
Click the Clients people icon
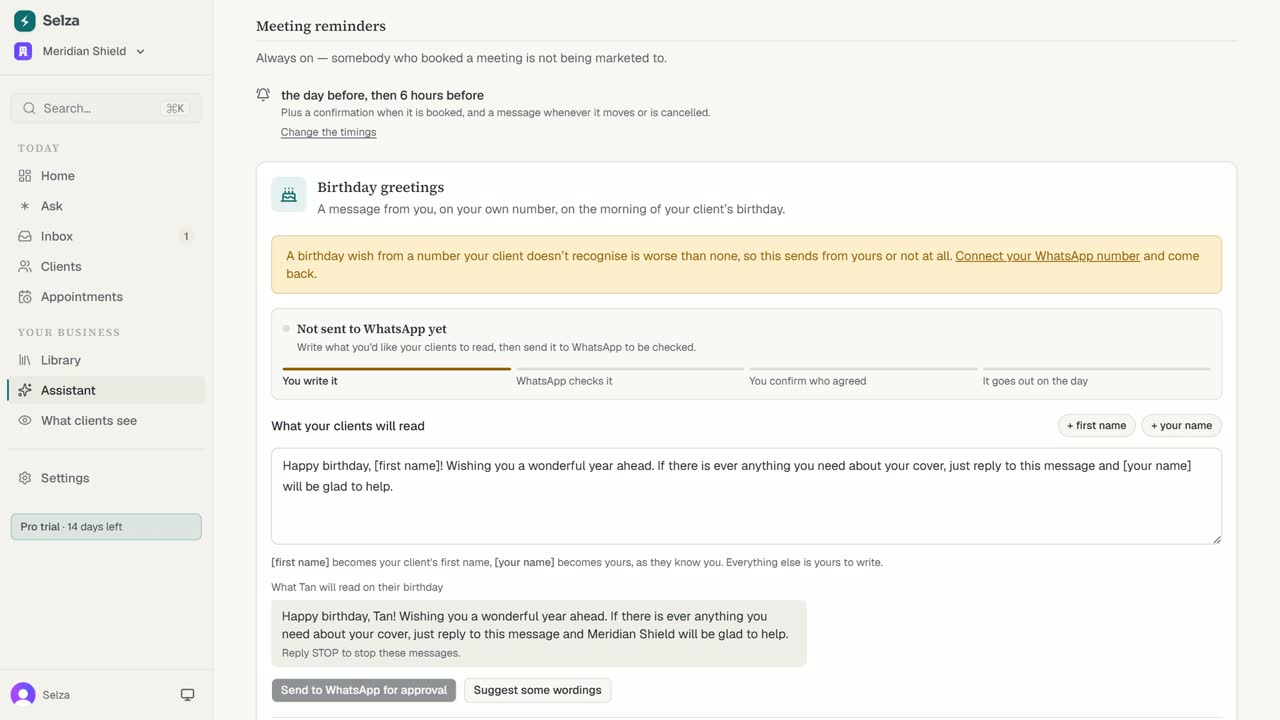[x=25, y=266]
